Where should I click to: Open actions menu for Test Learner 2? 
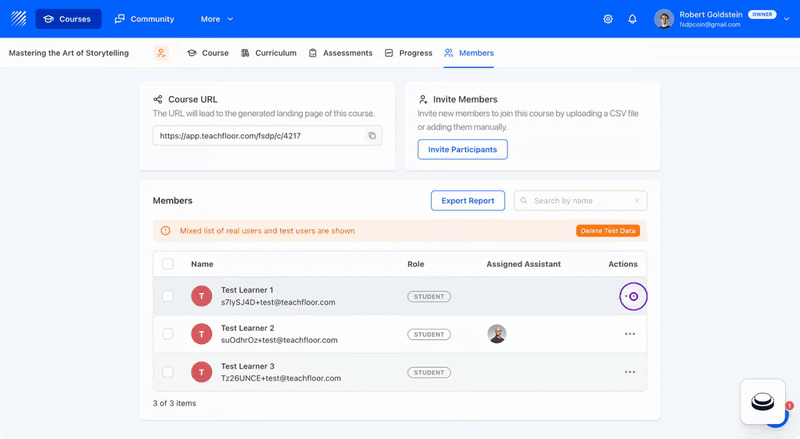point(629,334)
